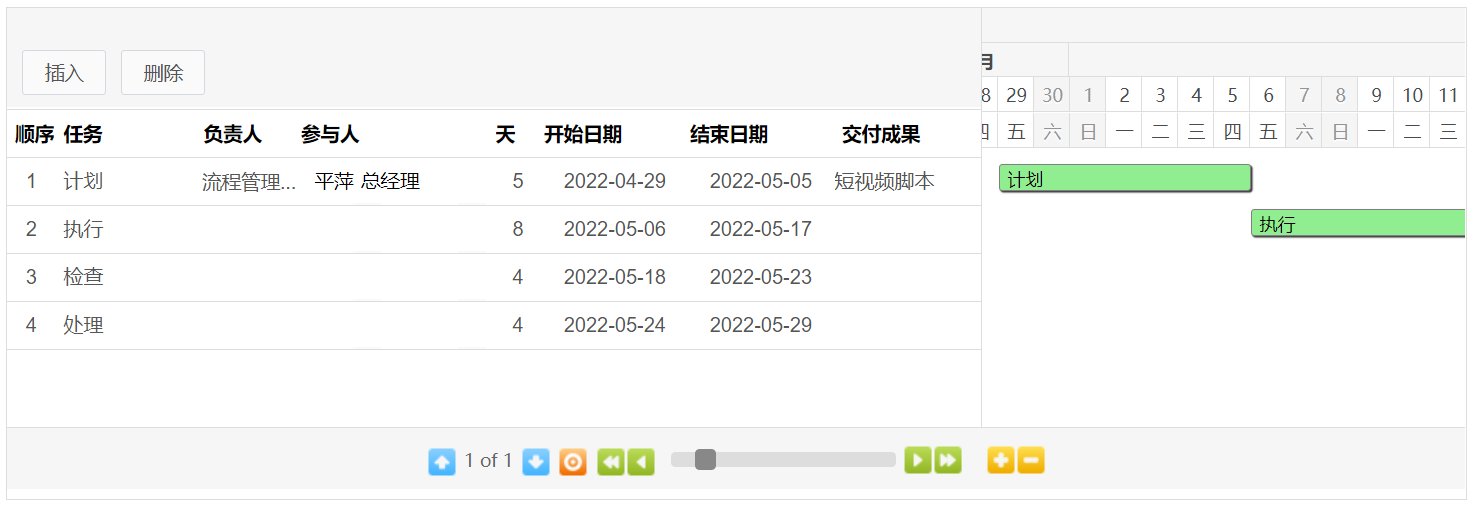Click start date 2022-05-24
Image resolution: width=1475 pixels, height=508 pixels.
(615, 325)
